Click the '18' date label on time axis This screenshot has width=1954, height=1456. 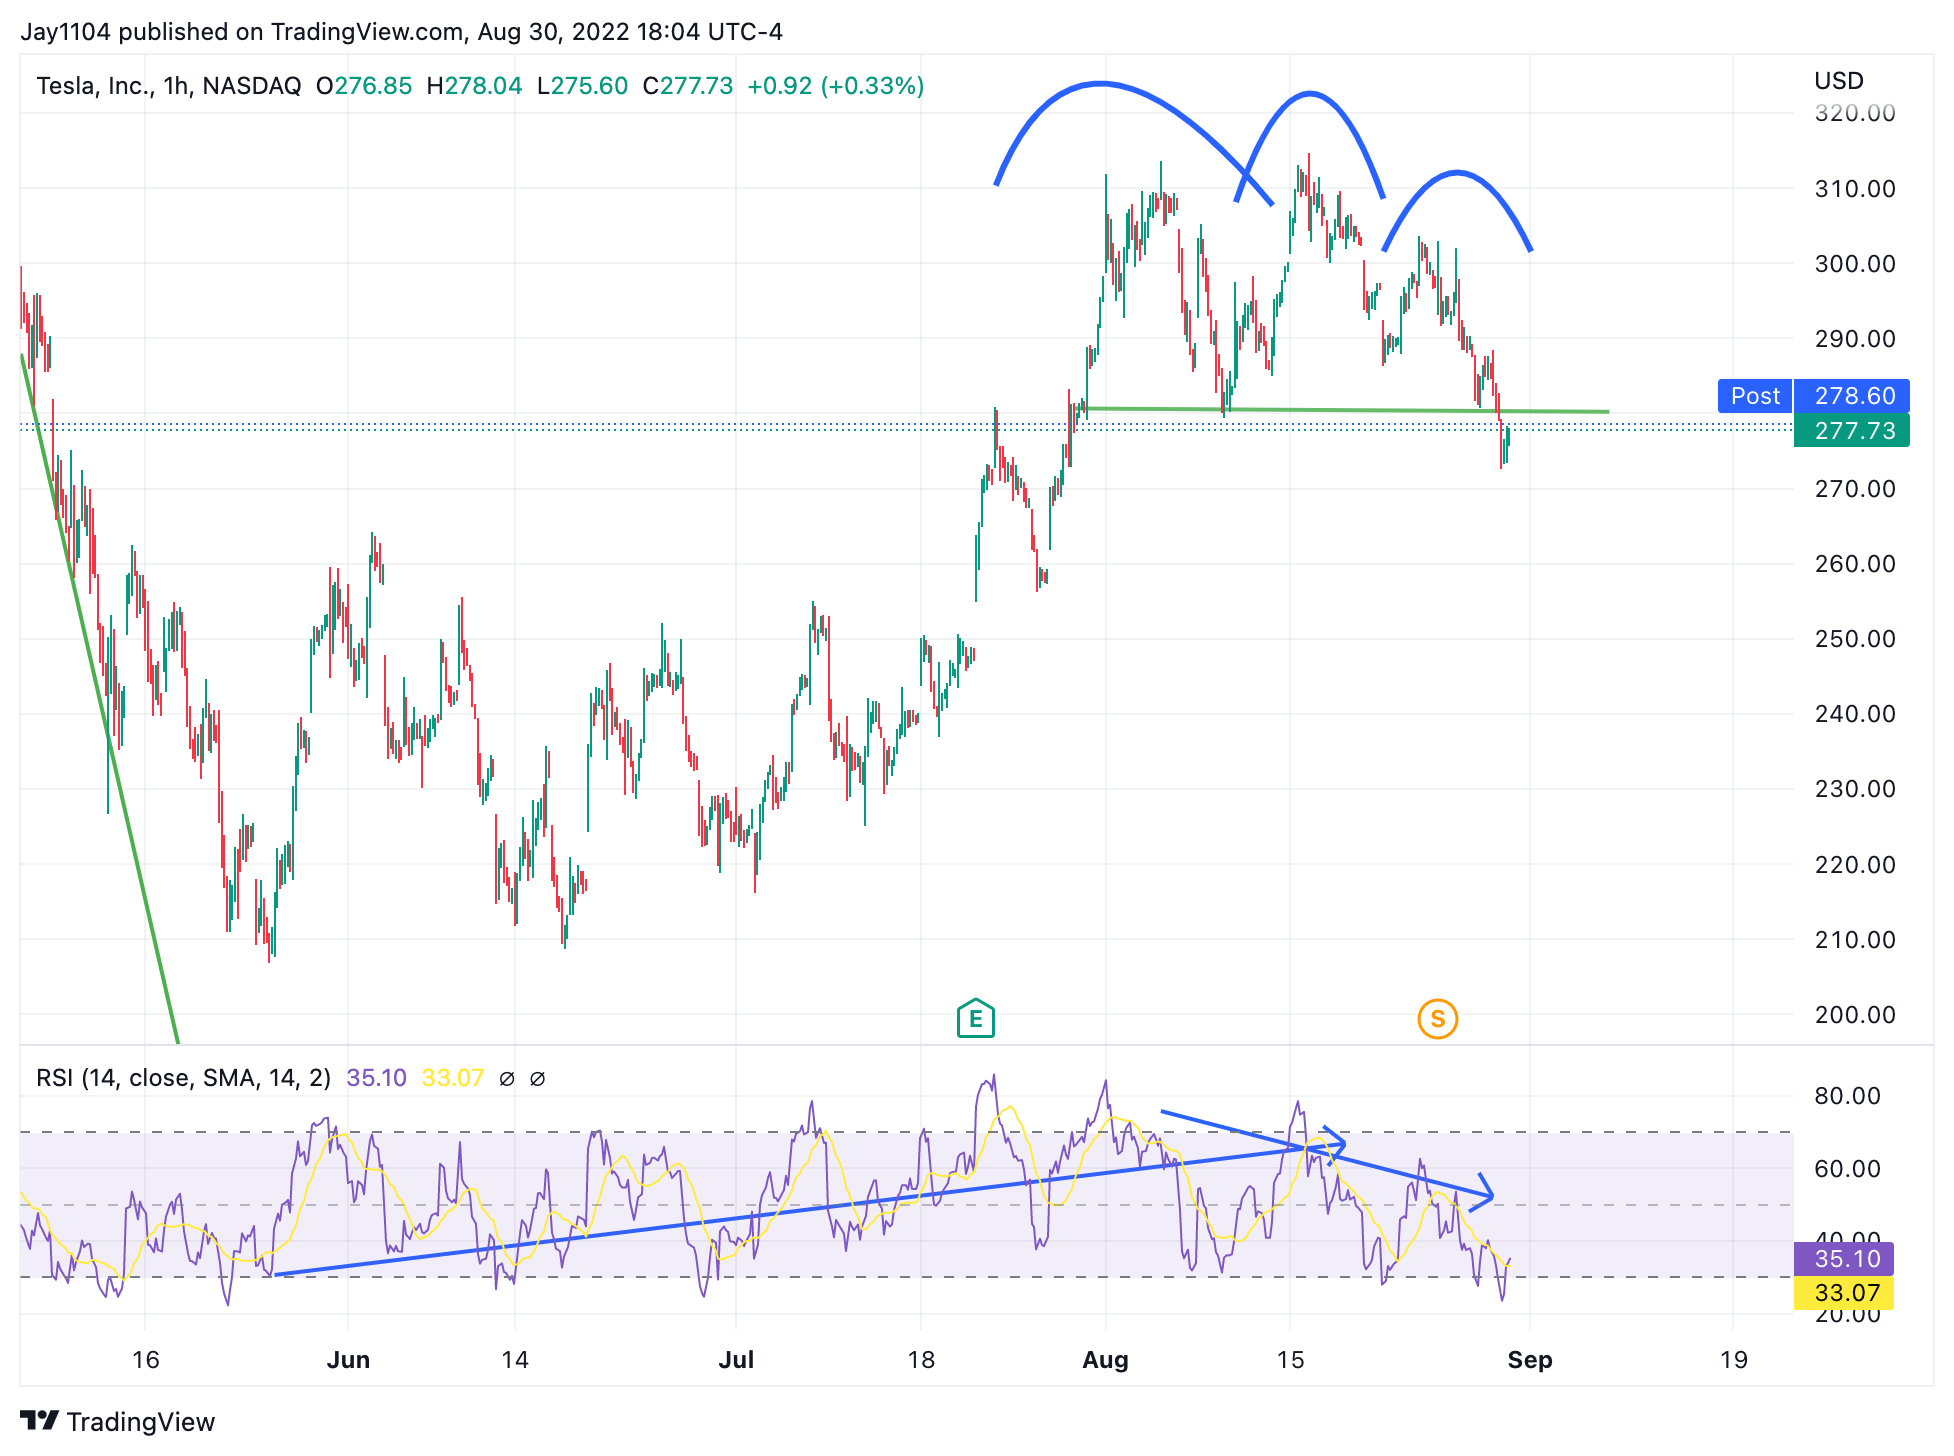pos(921,1359)
